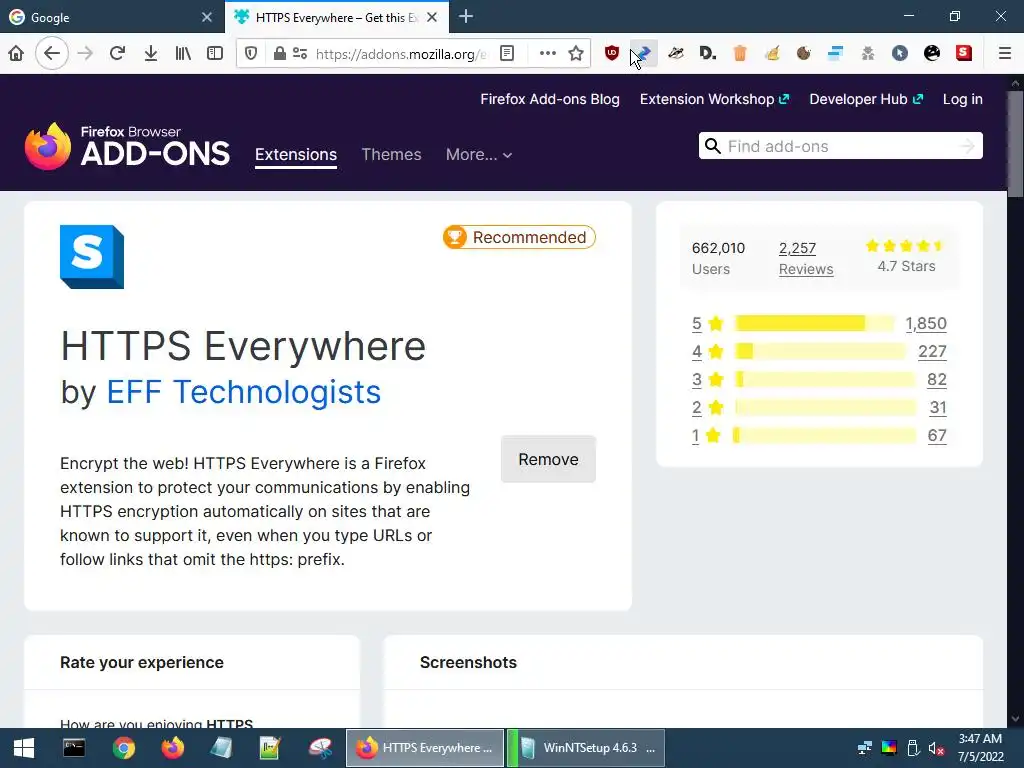The image size is (1024, 768).
Task: Open the Decentraleyes 'D.' extension
Action: pos(708,54)
